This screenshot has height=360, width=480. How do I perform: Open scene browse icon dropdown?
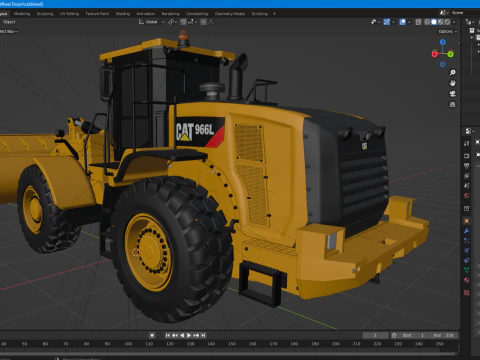coord(444,13)
